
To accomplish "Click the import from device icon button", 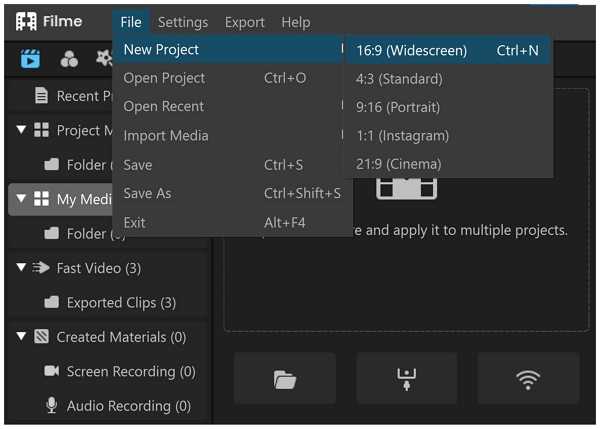I will point(406,379).
